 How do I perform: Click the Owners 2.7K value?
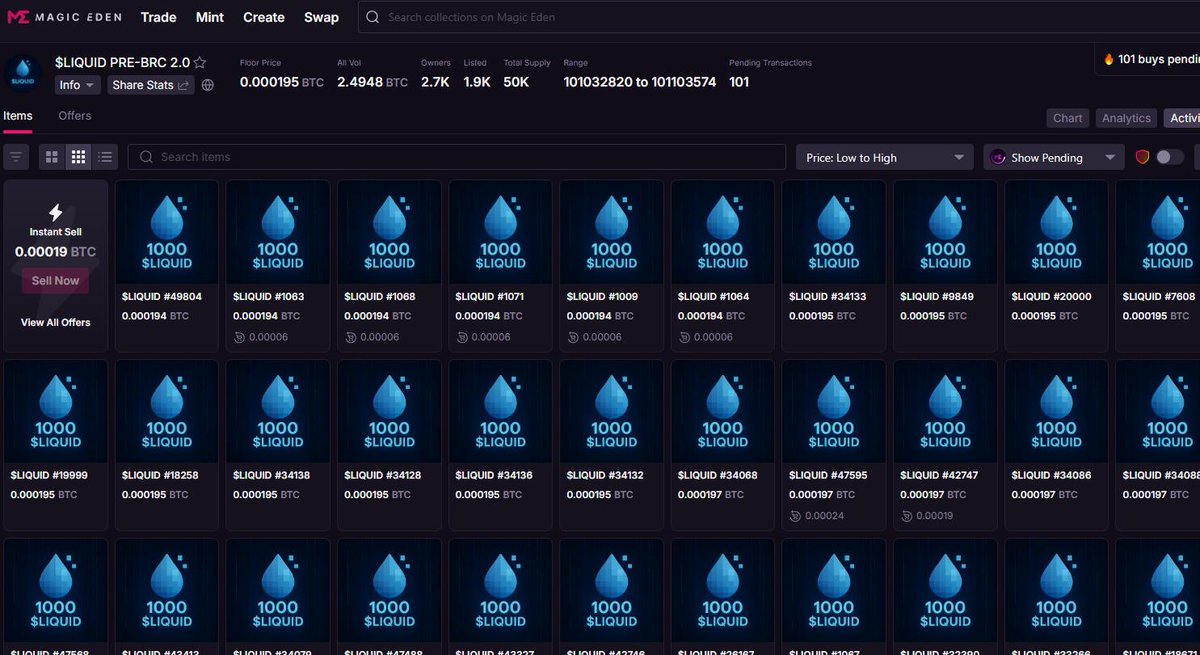click(435, 82)
